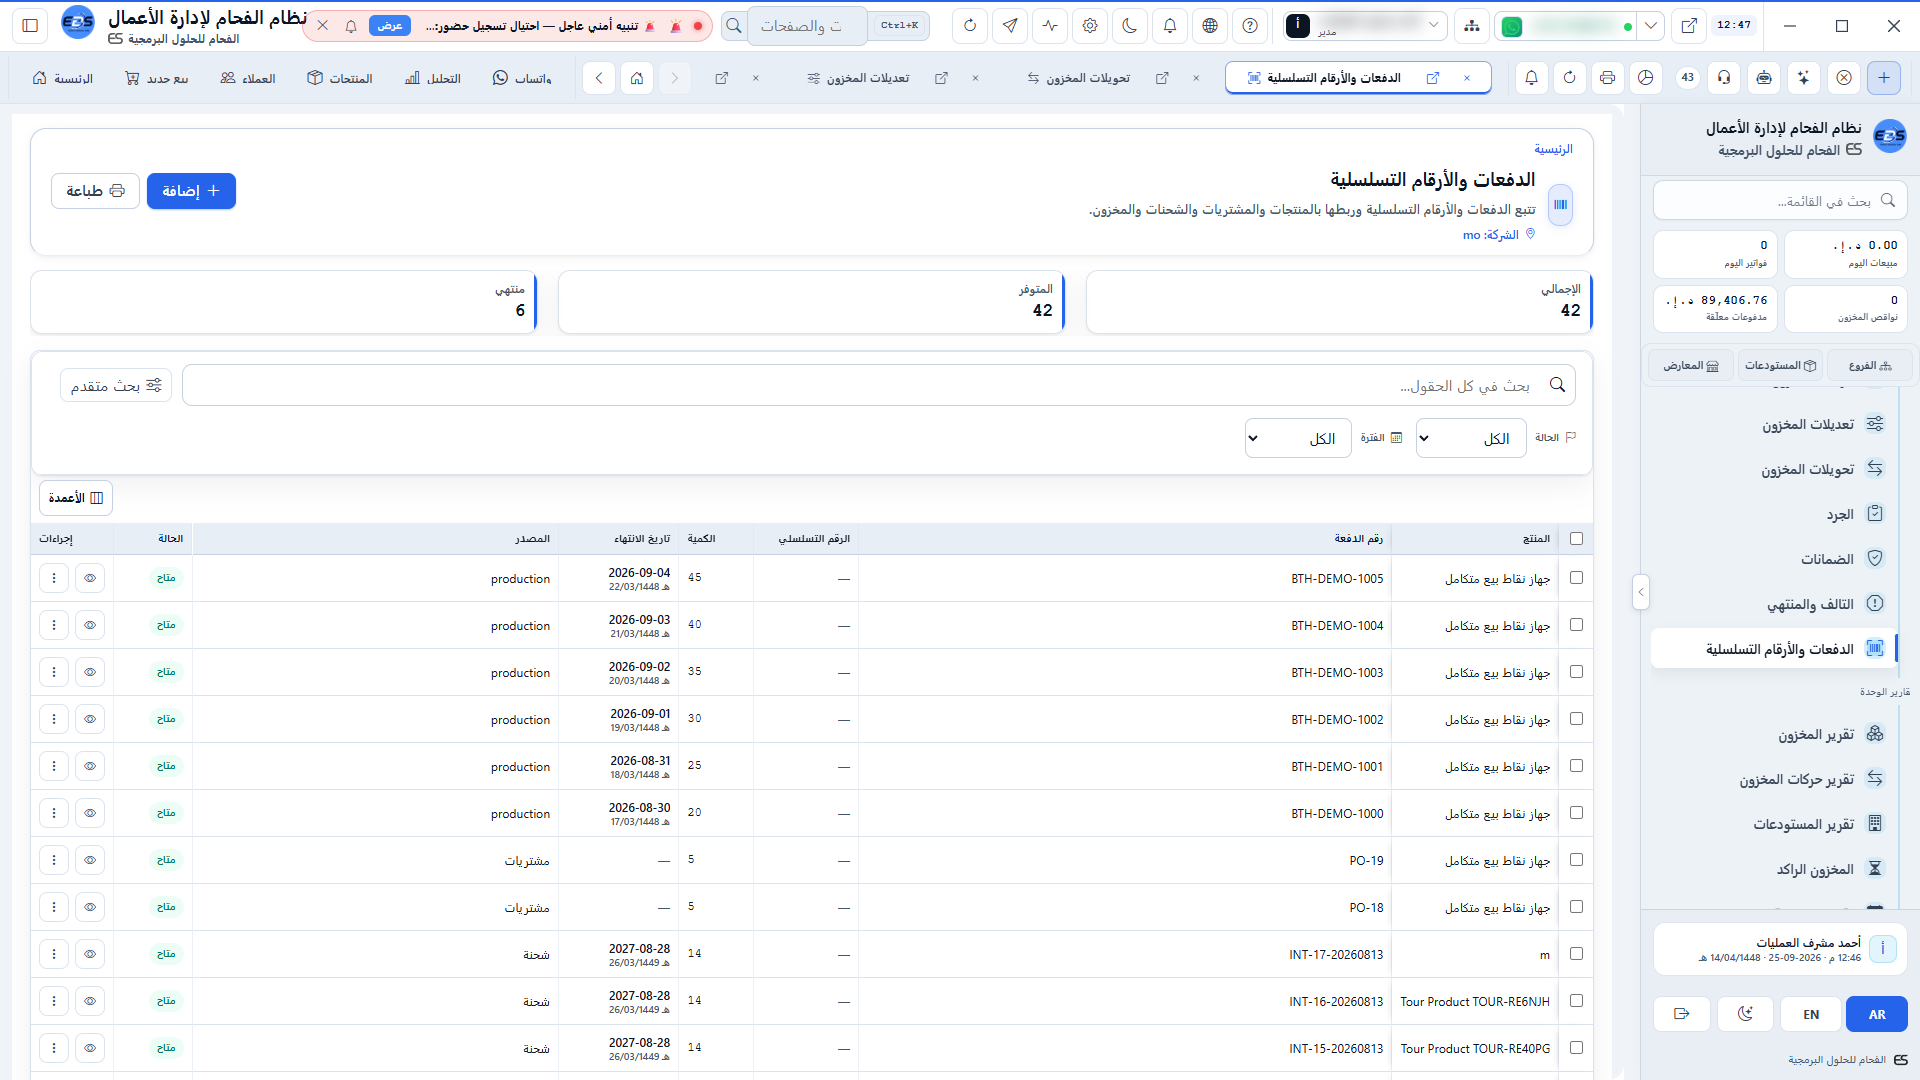1920x1080 pixels.
Task: Open the المنتجات menu
Action: pyautogui.click(x=340, y=78)
